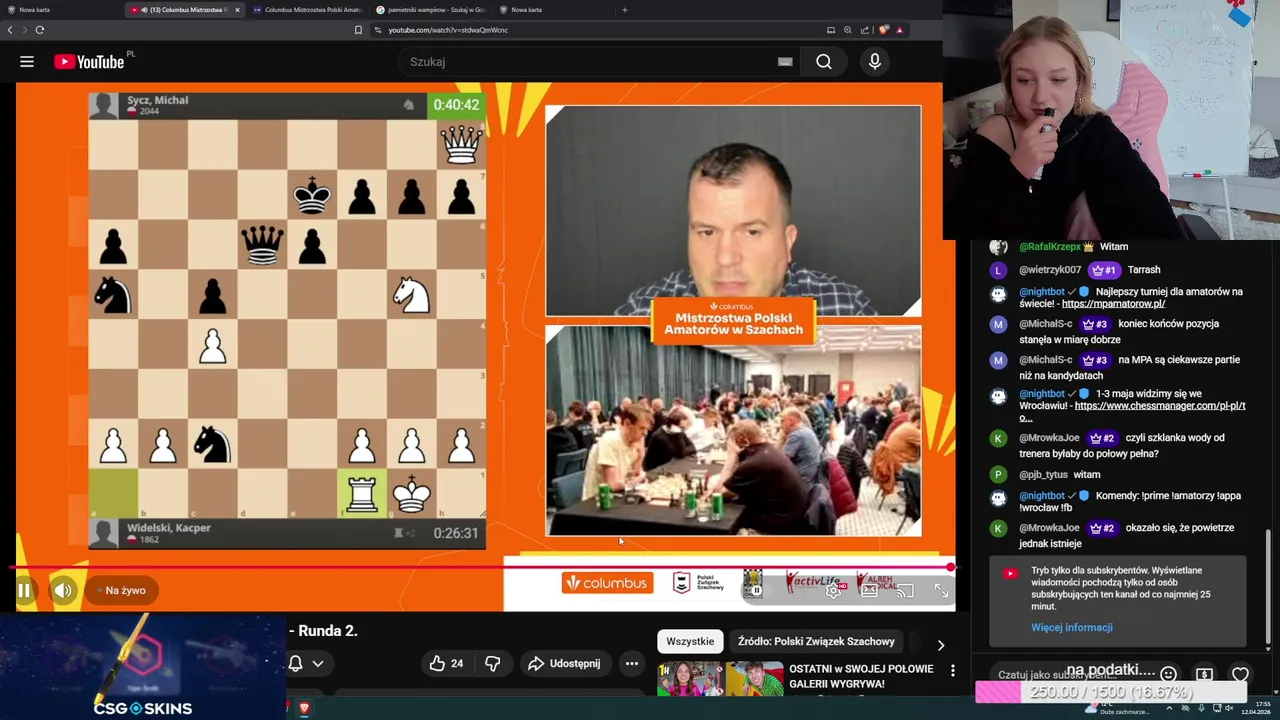Screen dimensions: 1280x720
Task: Bookmark this page
Action: [358, 30]
